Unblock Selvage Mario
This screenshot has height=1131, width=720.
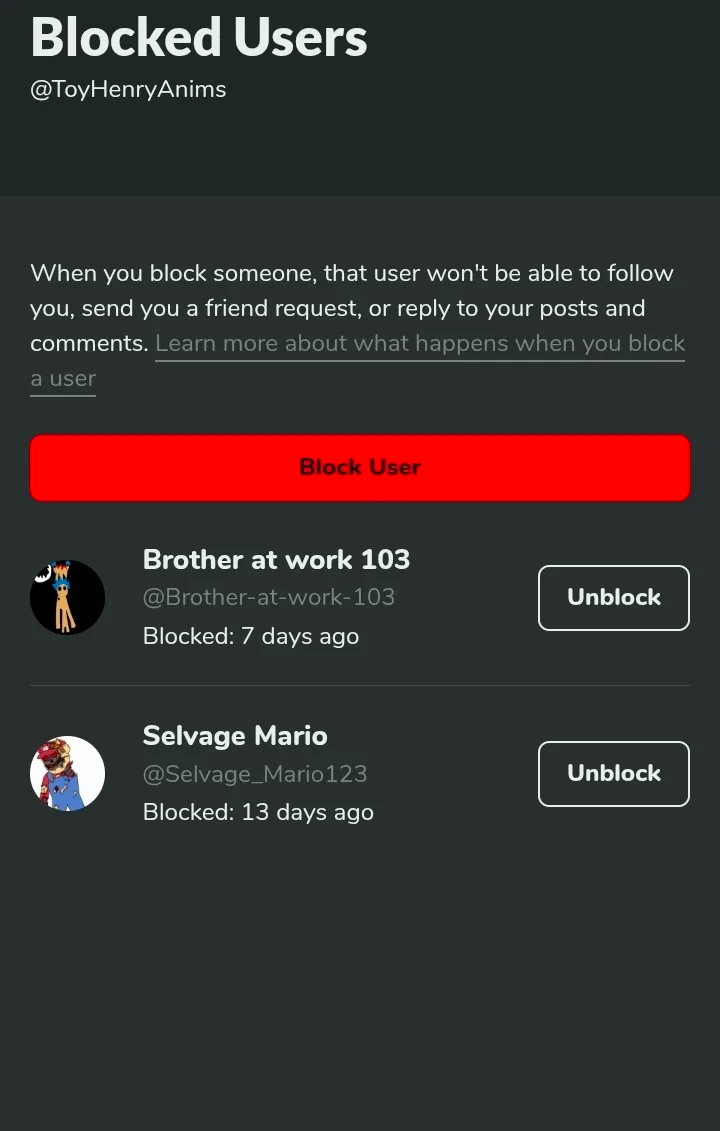(x=613, y=774)
